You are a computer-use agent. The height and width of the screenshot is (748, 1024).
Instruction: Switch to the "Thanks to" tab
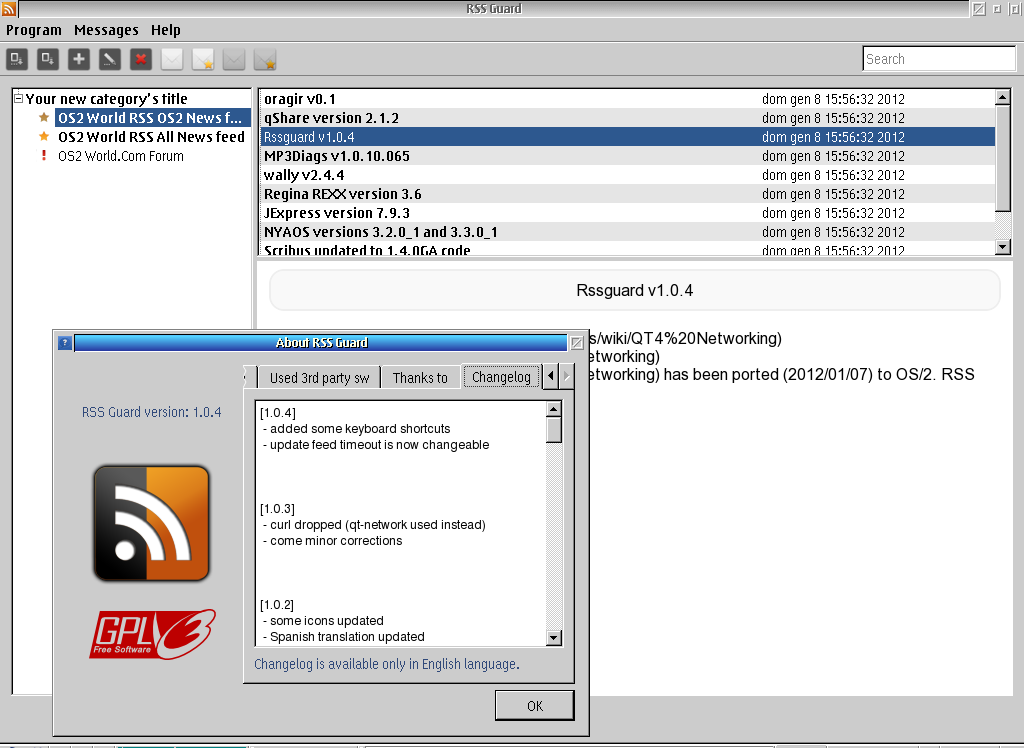420,377
